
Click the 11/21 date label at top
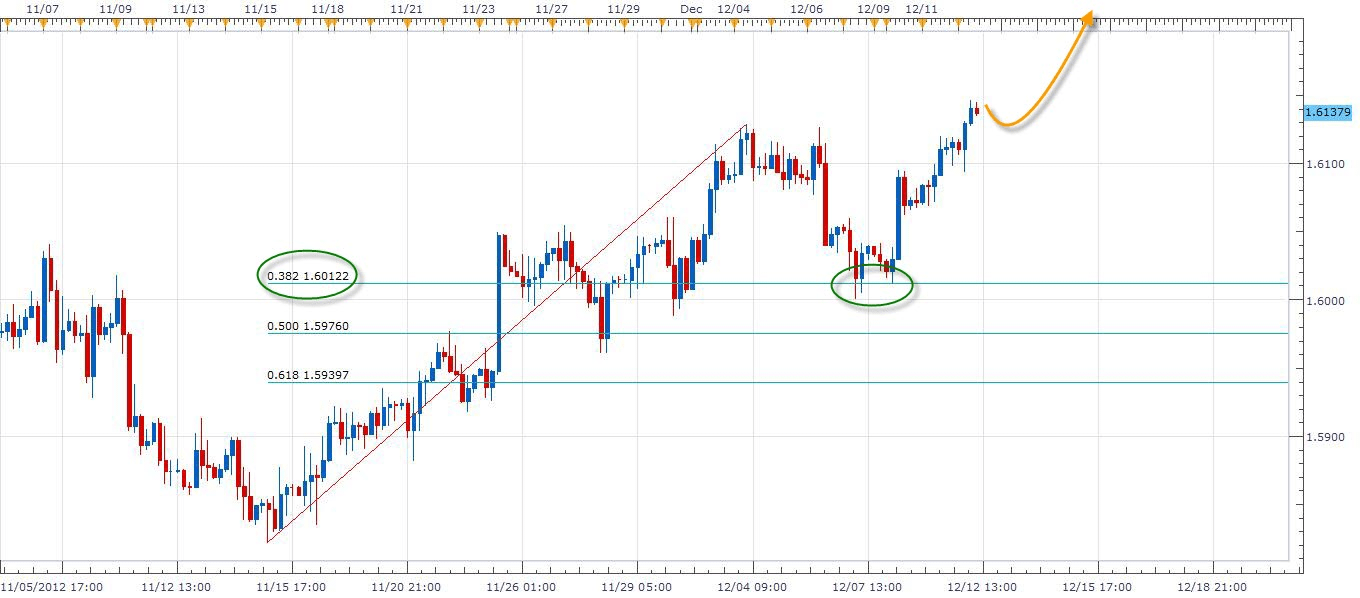pyautogui.click(x=406, y=8)
